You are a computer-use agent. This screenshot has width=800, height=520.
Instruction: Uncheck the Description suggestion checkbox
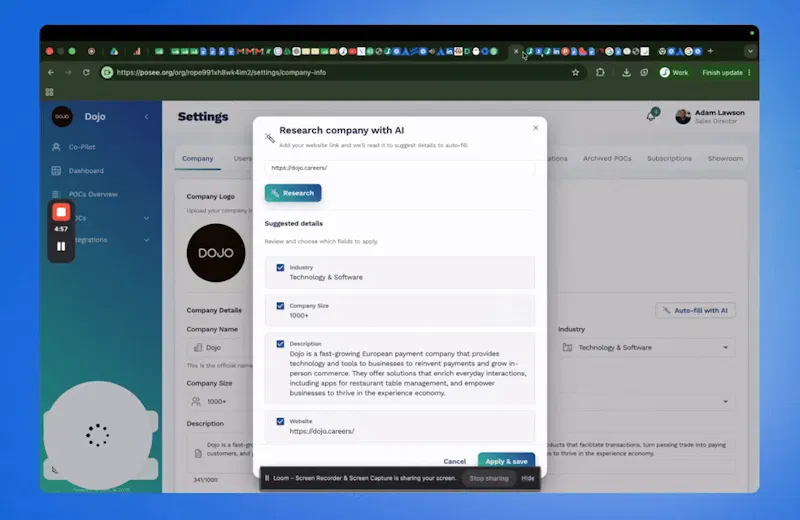[280, 344]
